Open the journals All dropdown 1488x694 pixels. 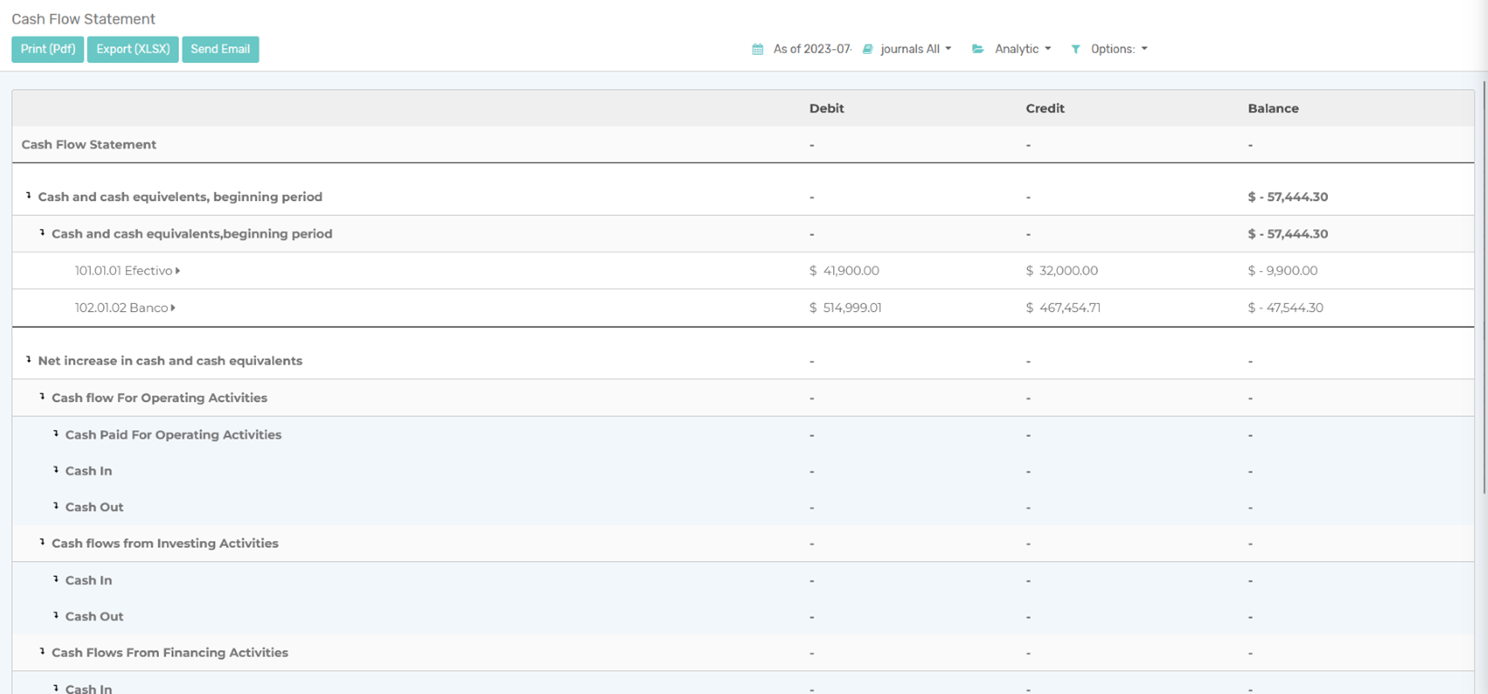tap(915, 49)
